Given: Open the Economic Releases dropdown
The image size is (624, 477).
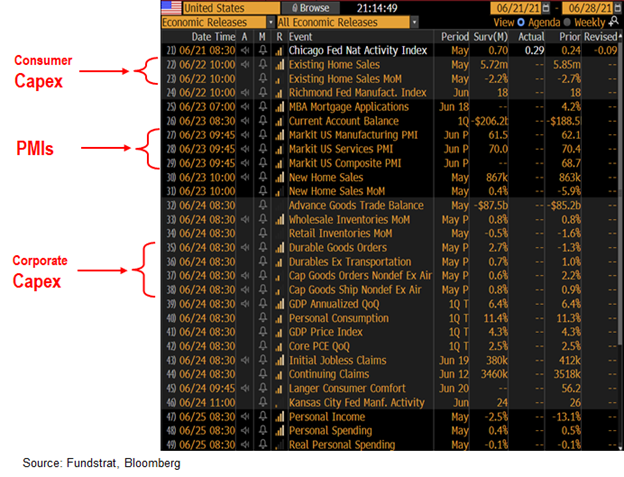Looking at the screenshot, I should coord(215,21).
